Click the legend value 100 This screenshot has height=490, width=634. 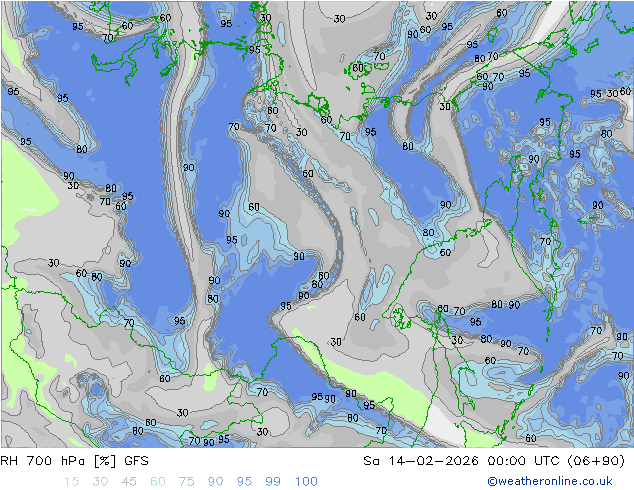306,481
